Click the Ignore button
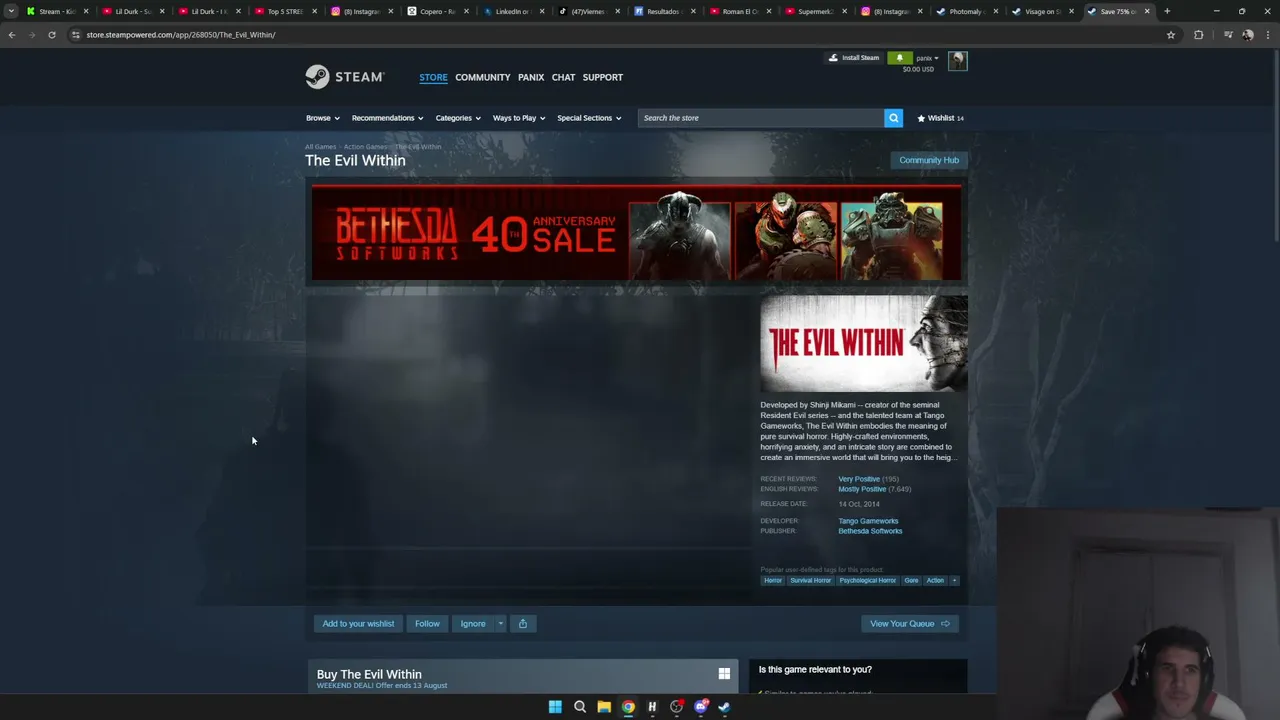 [x=473, y=624]
